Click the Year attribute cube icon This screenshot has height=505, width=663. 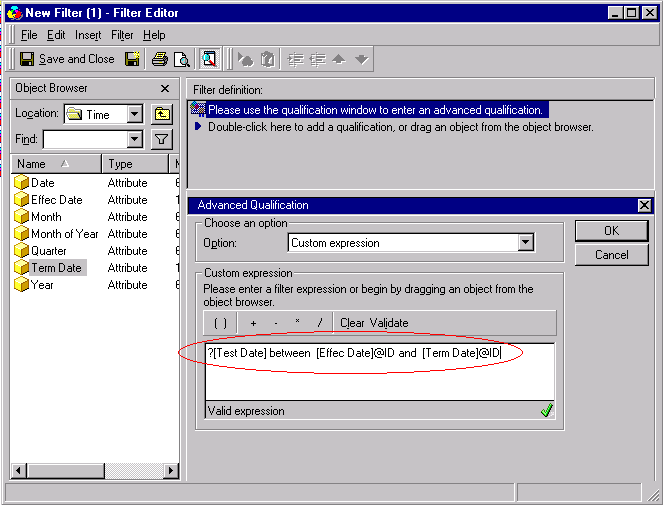click(x=21, y=285)
